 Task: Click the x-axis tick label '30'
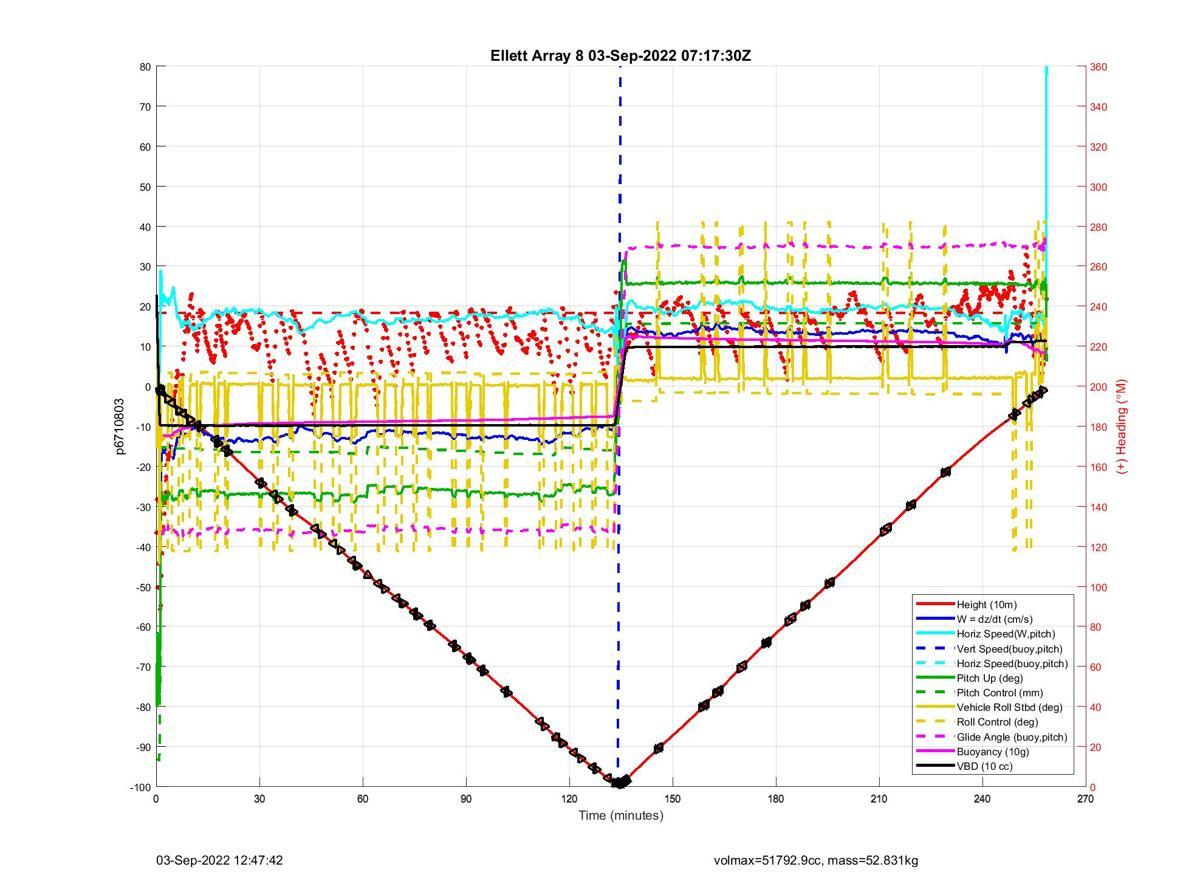pyautogui.click(x=259, y=799)
